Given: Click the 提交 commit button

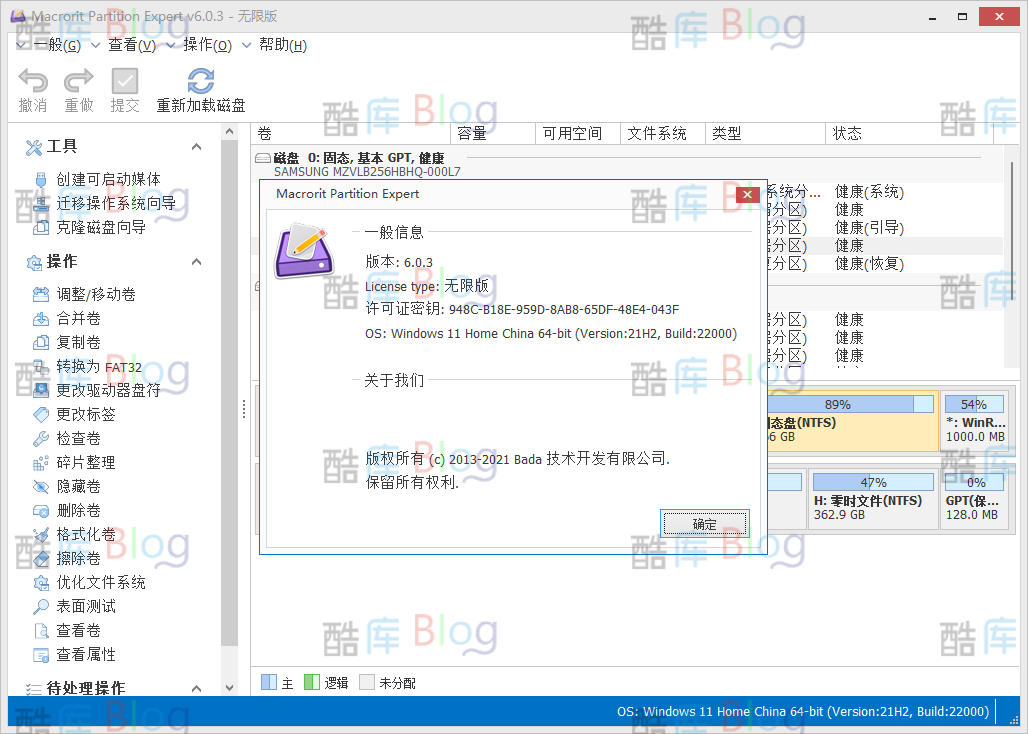Looking at the screenshot, I should pos(124,89).
